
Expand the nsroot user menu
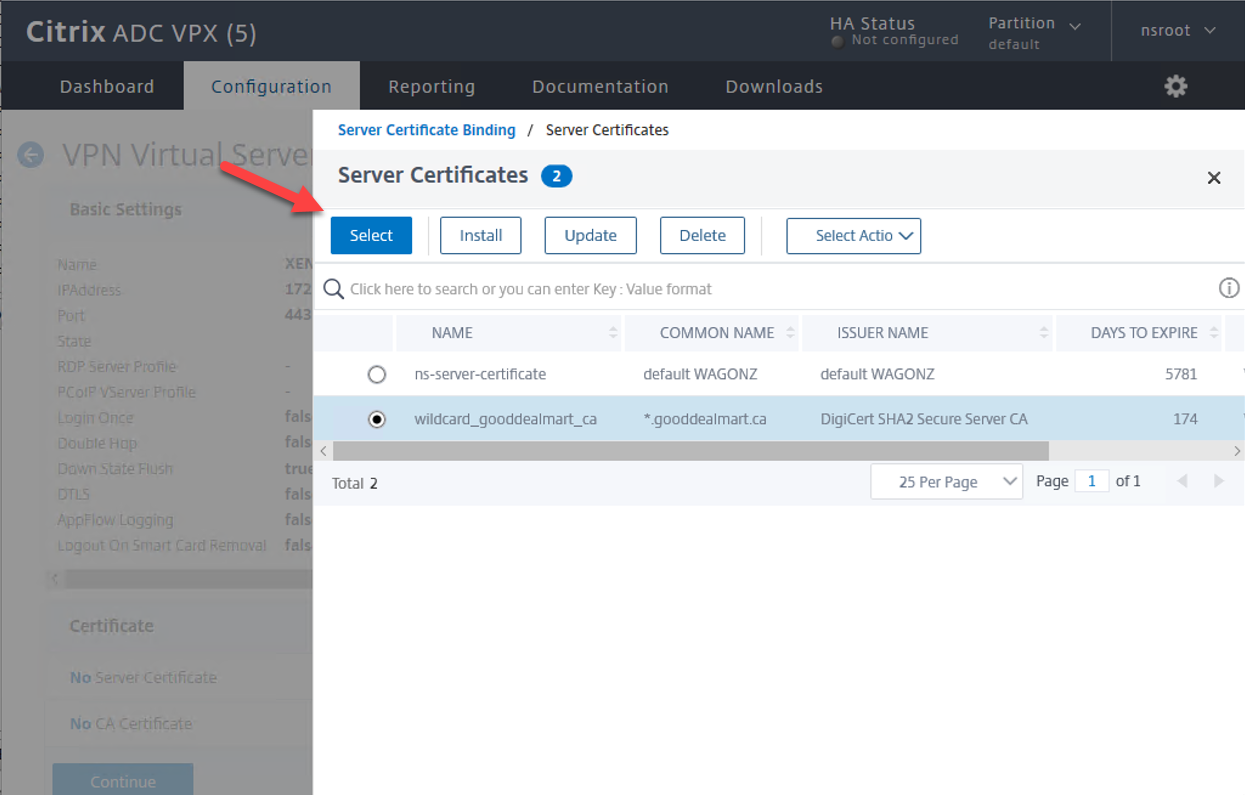[1178, 30]
